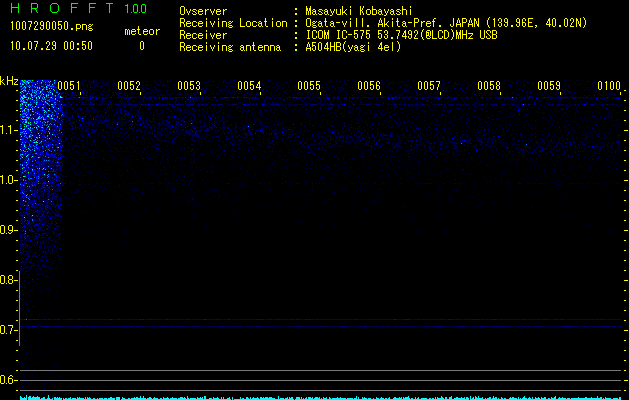629x400 pixels.
Task: Click the cyan signal level strip at bottom
Action: 321,398
